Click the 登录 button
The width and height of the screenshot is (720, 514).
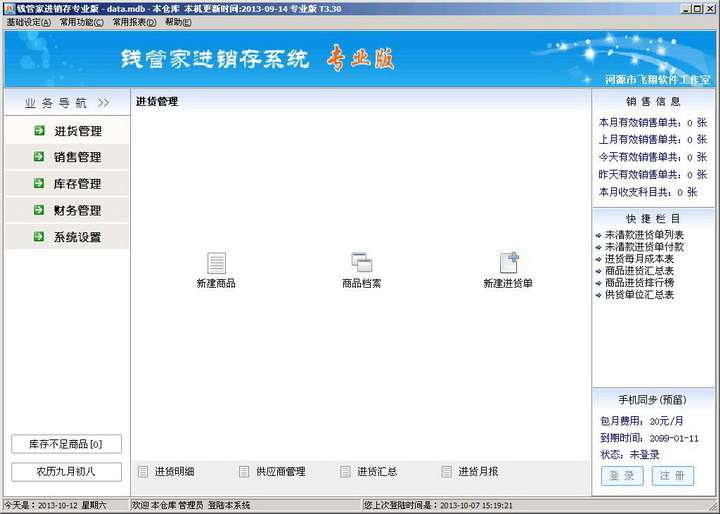click(x=622, y=476)
